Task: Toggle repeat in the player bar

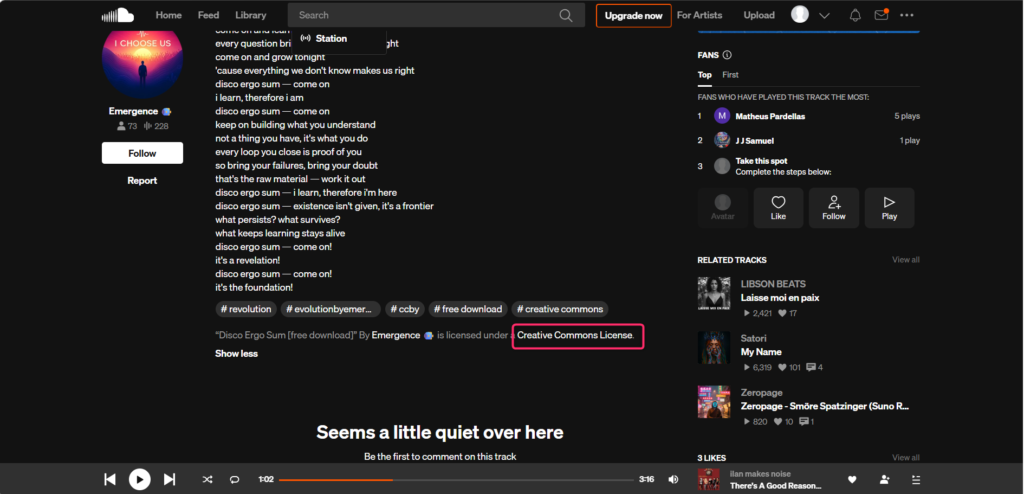Action: [x=234, y=480]
